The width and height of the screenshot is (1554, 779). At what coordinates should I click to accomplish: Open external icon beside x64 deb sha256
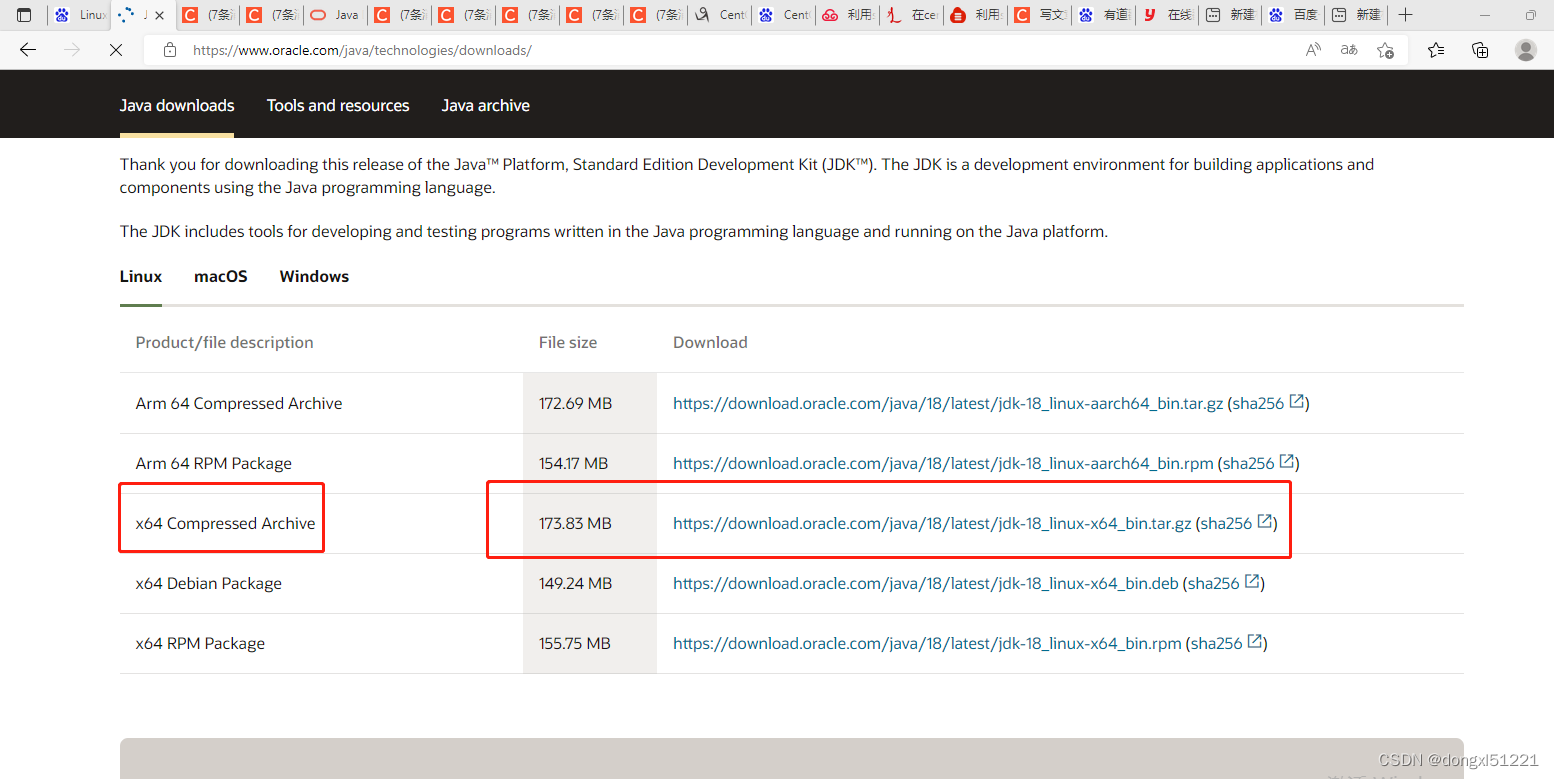tap(1252, 581)
